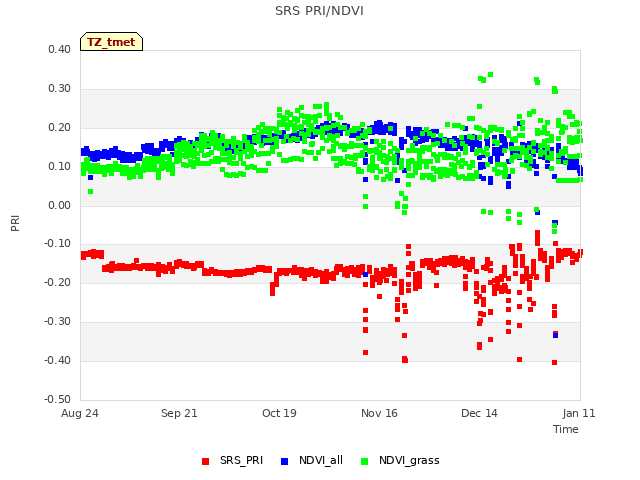The height and width of the screenshot is (480, 640).
Task: Click the Aug 24 x-axis tick label
Action: [80, 413]
